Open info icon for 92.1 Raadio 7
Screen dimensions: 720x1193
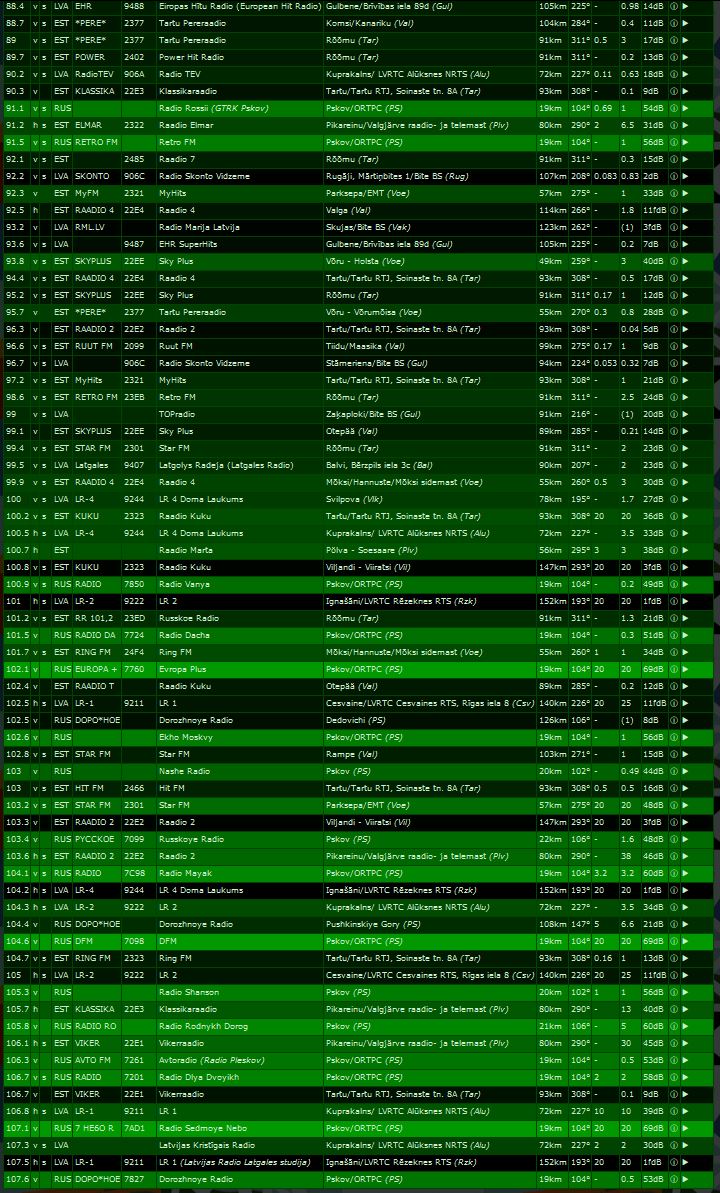coord(674,159)
